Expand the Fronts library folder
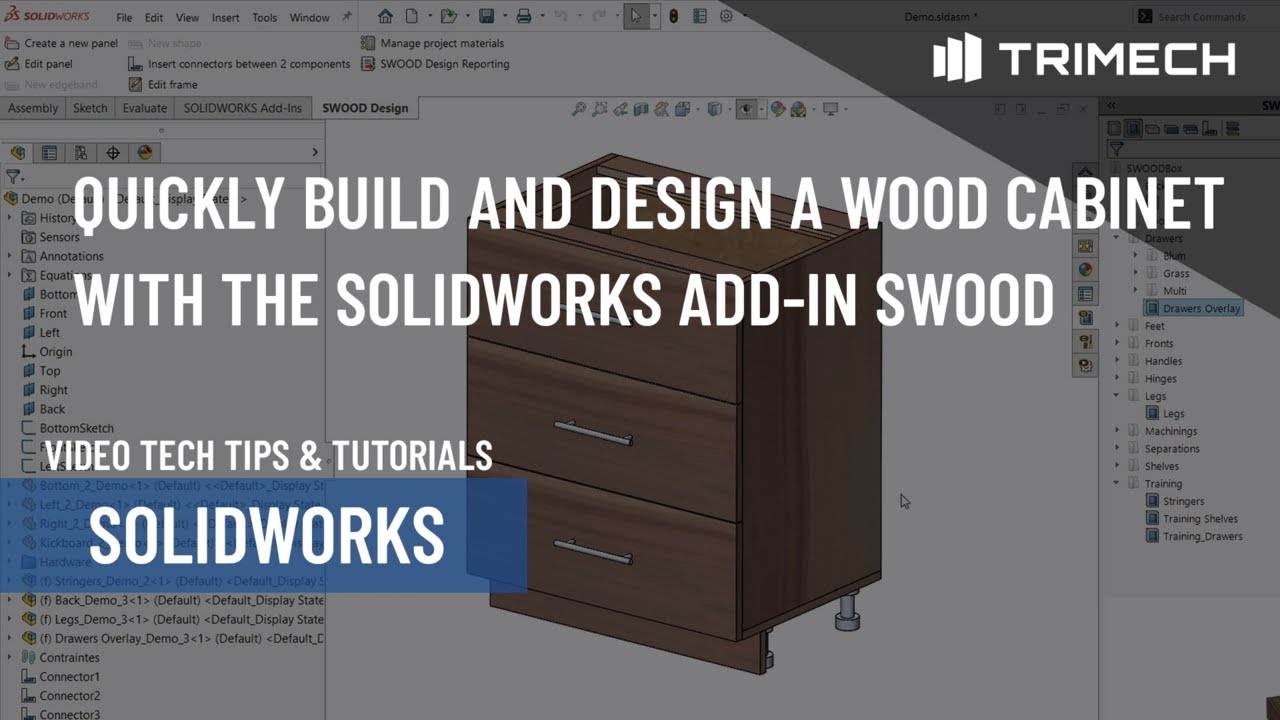The height and width of the screenshot is (720, 1280). click(x=1117, y=343)
